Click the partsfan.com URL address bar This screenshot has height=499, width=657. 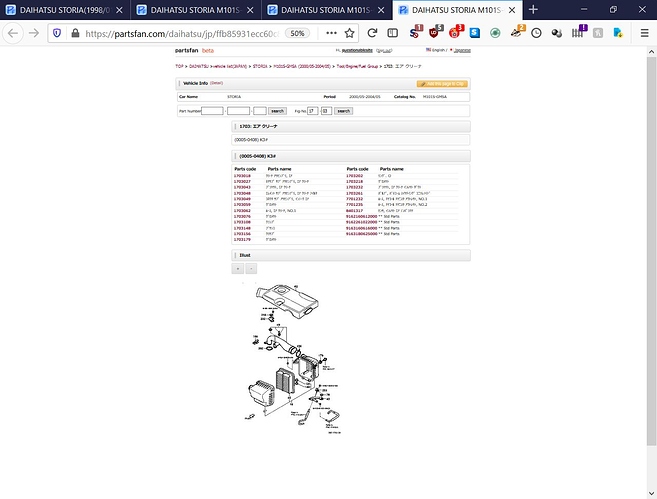tap(182, 34)
